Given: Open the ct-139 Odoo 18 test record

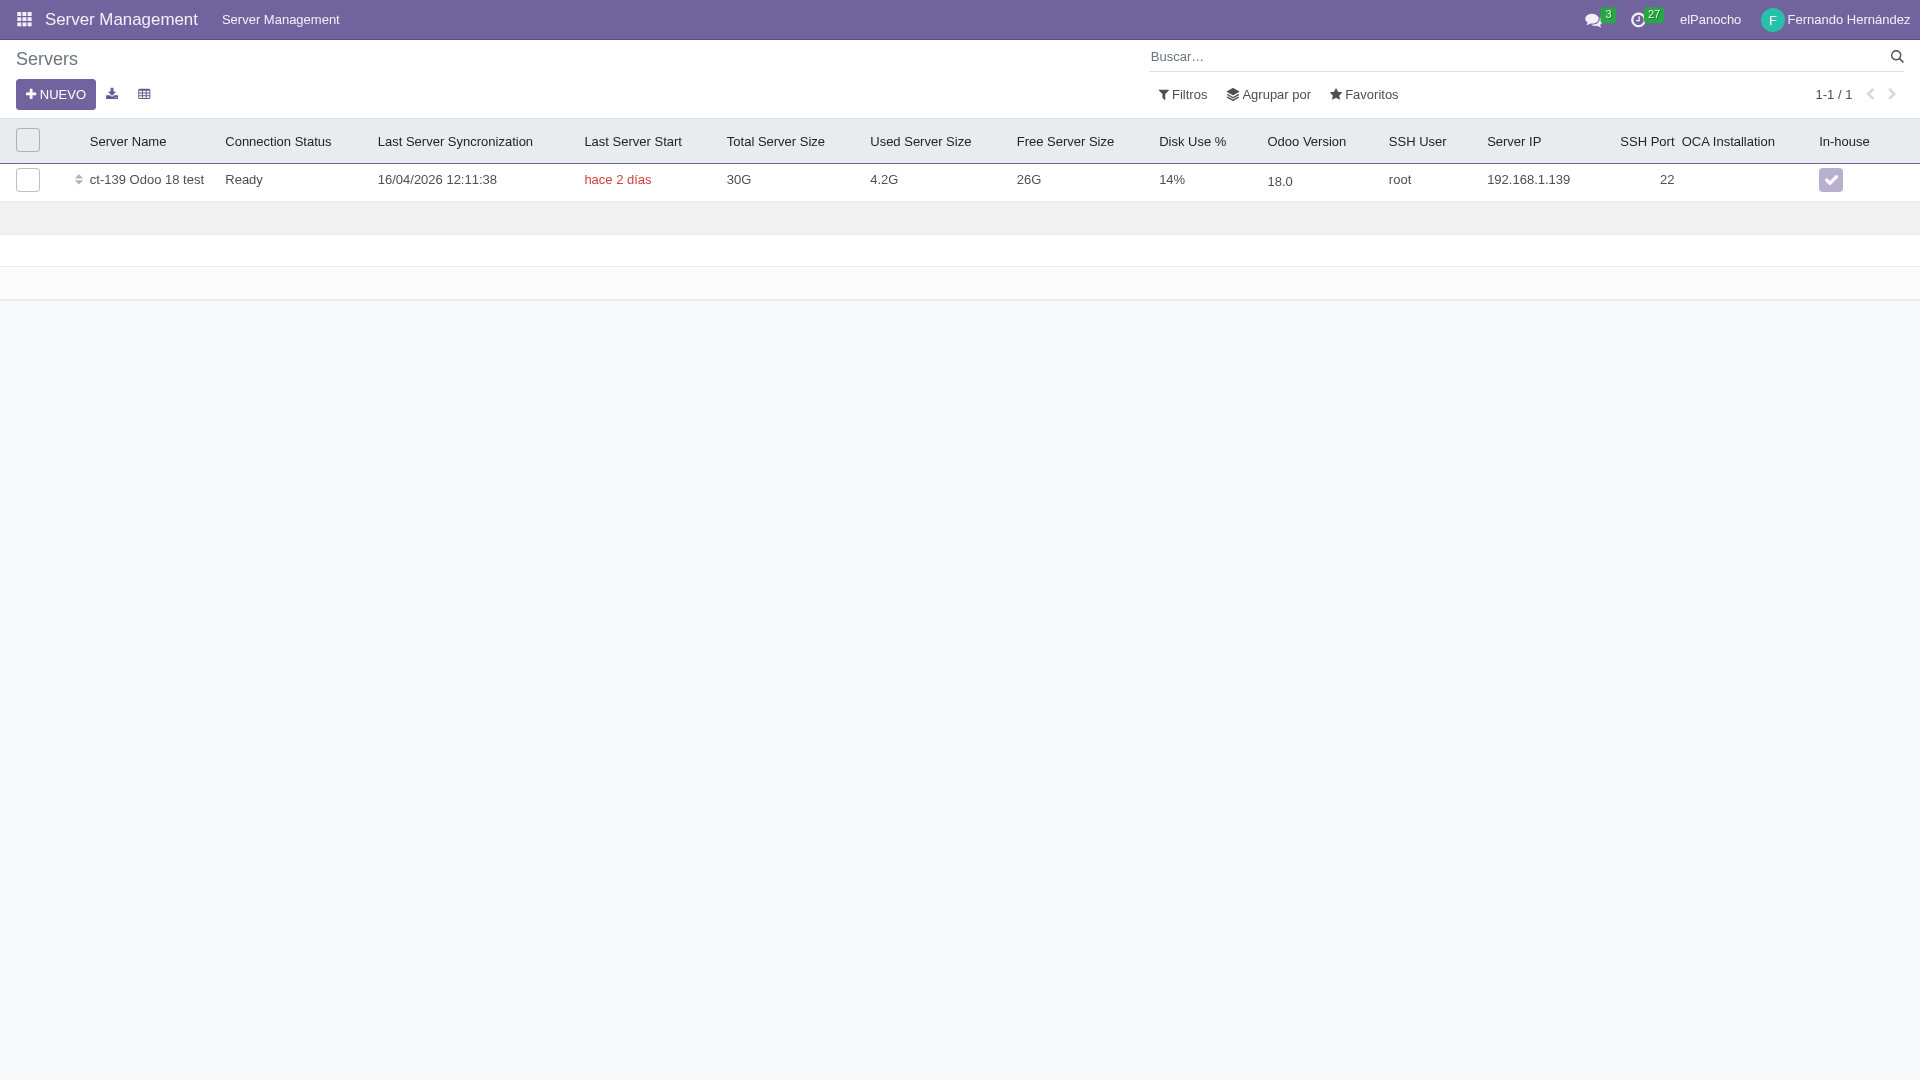Looking at the screenshot, I should tap(147, 180).
